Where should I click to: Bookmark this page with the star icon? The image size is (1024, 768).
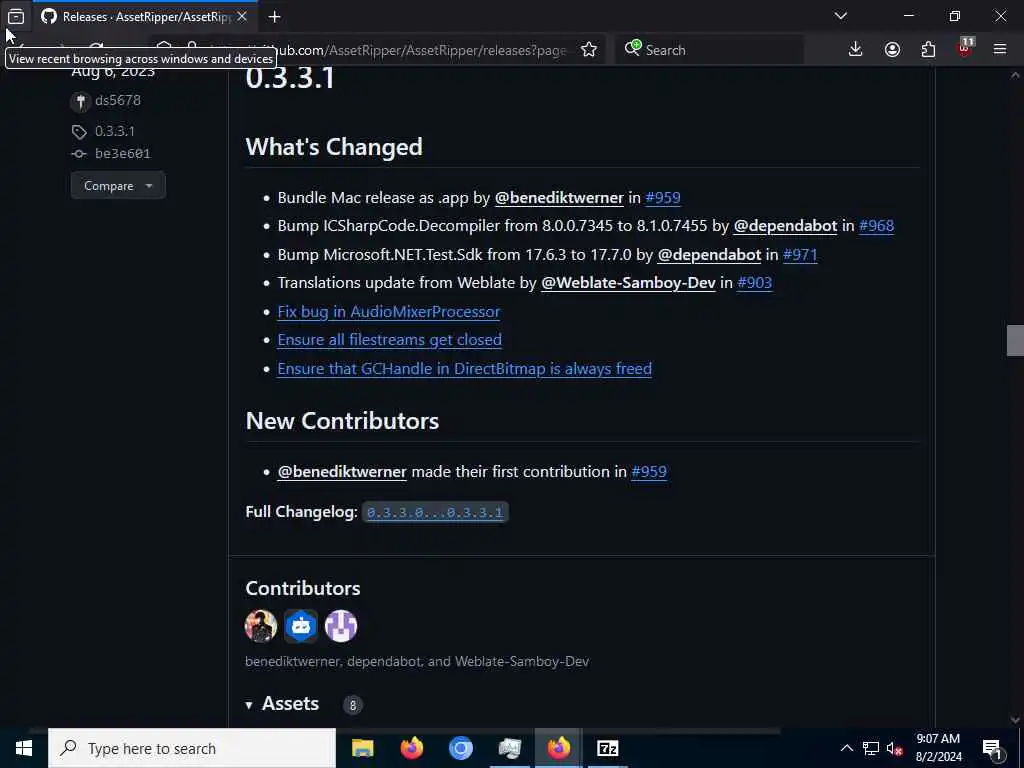(x=588, y=50)
